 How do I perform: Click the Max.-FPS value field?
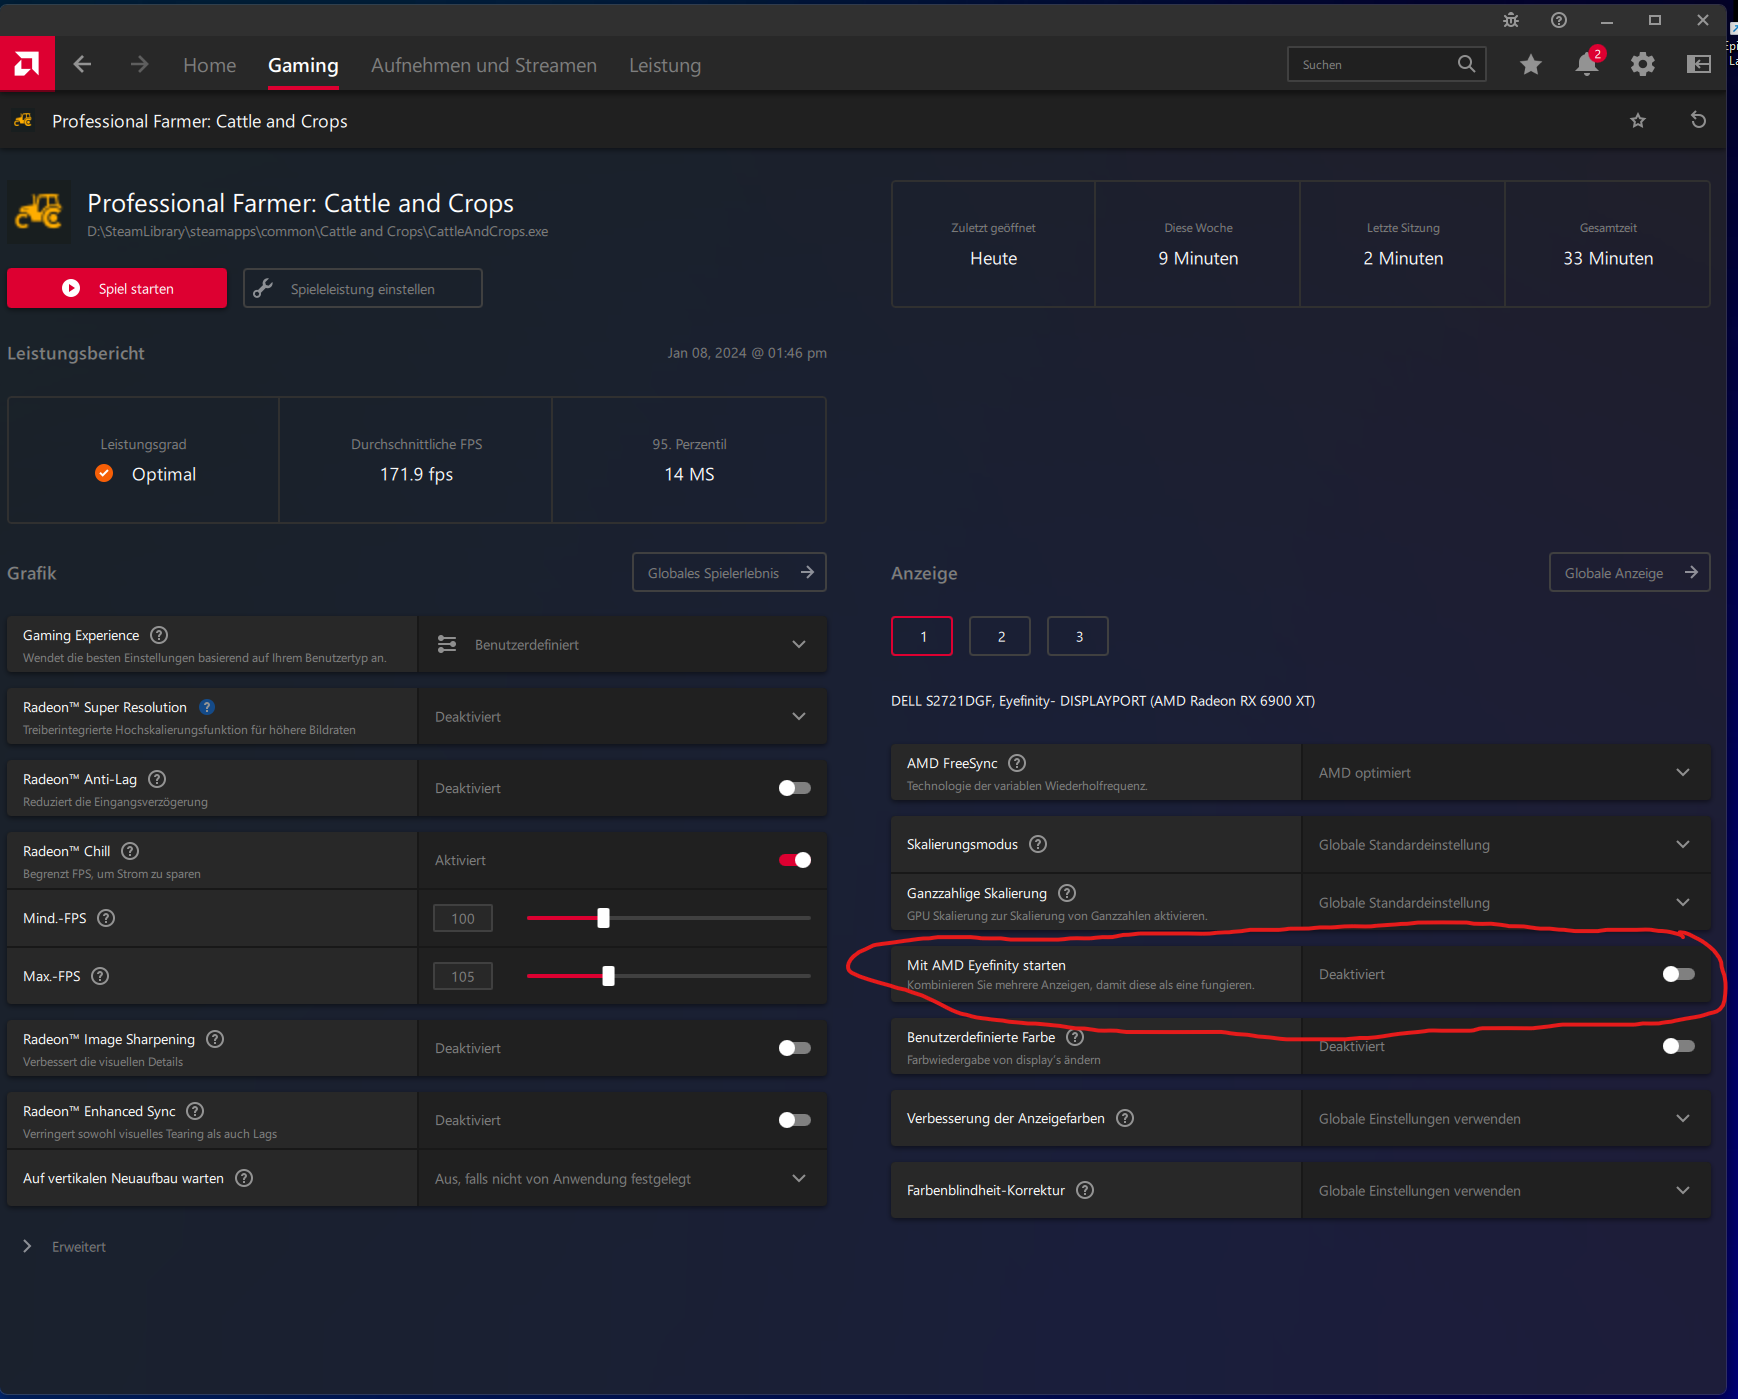tap(463, 976)
